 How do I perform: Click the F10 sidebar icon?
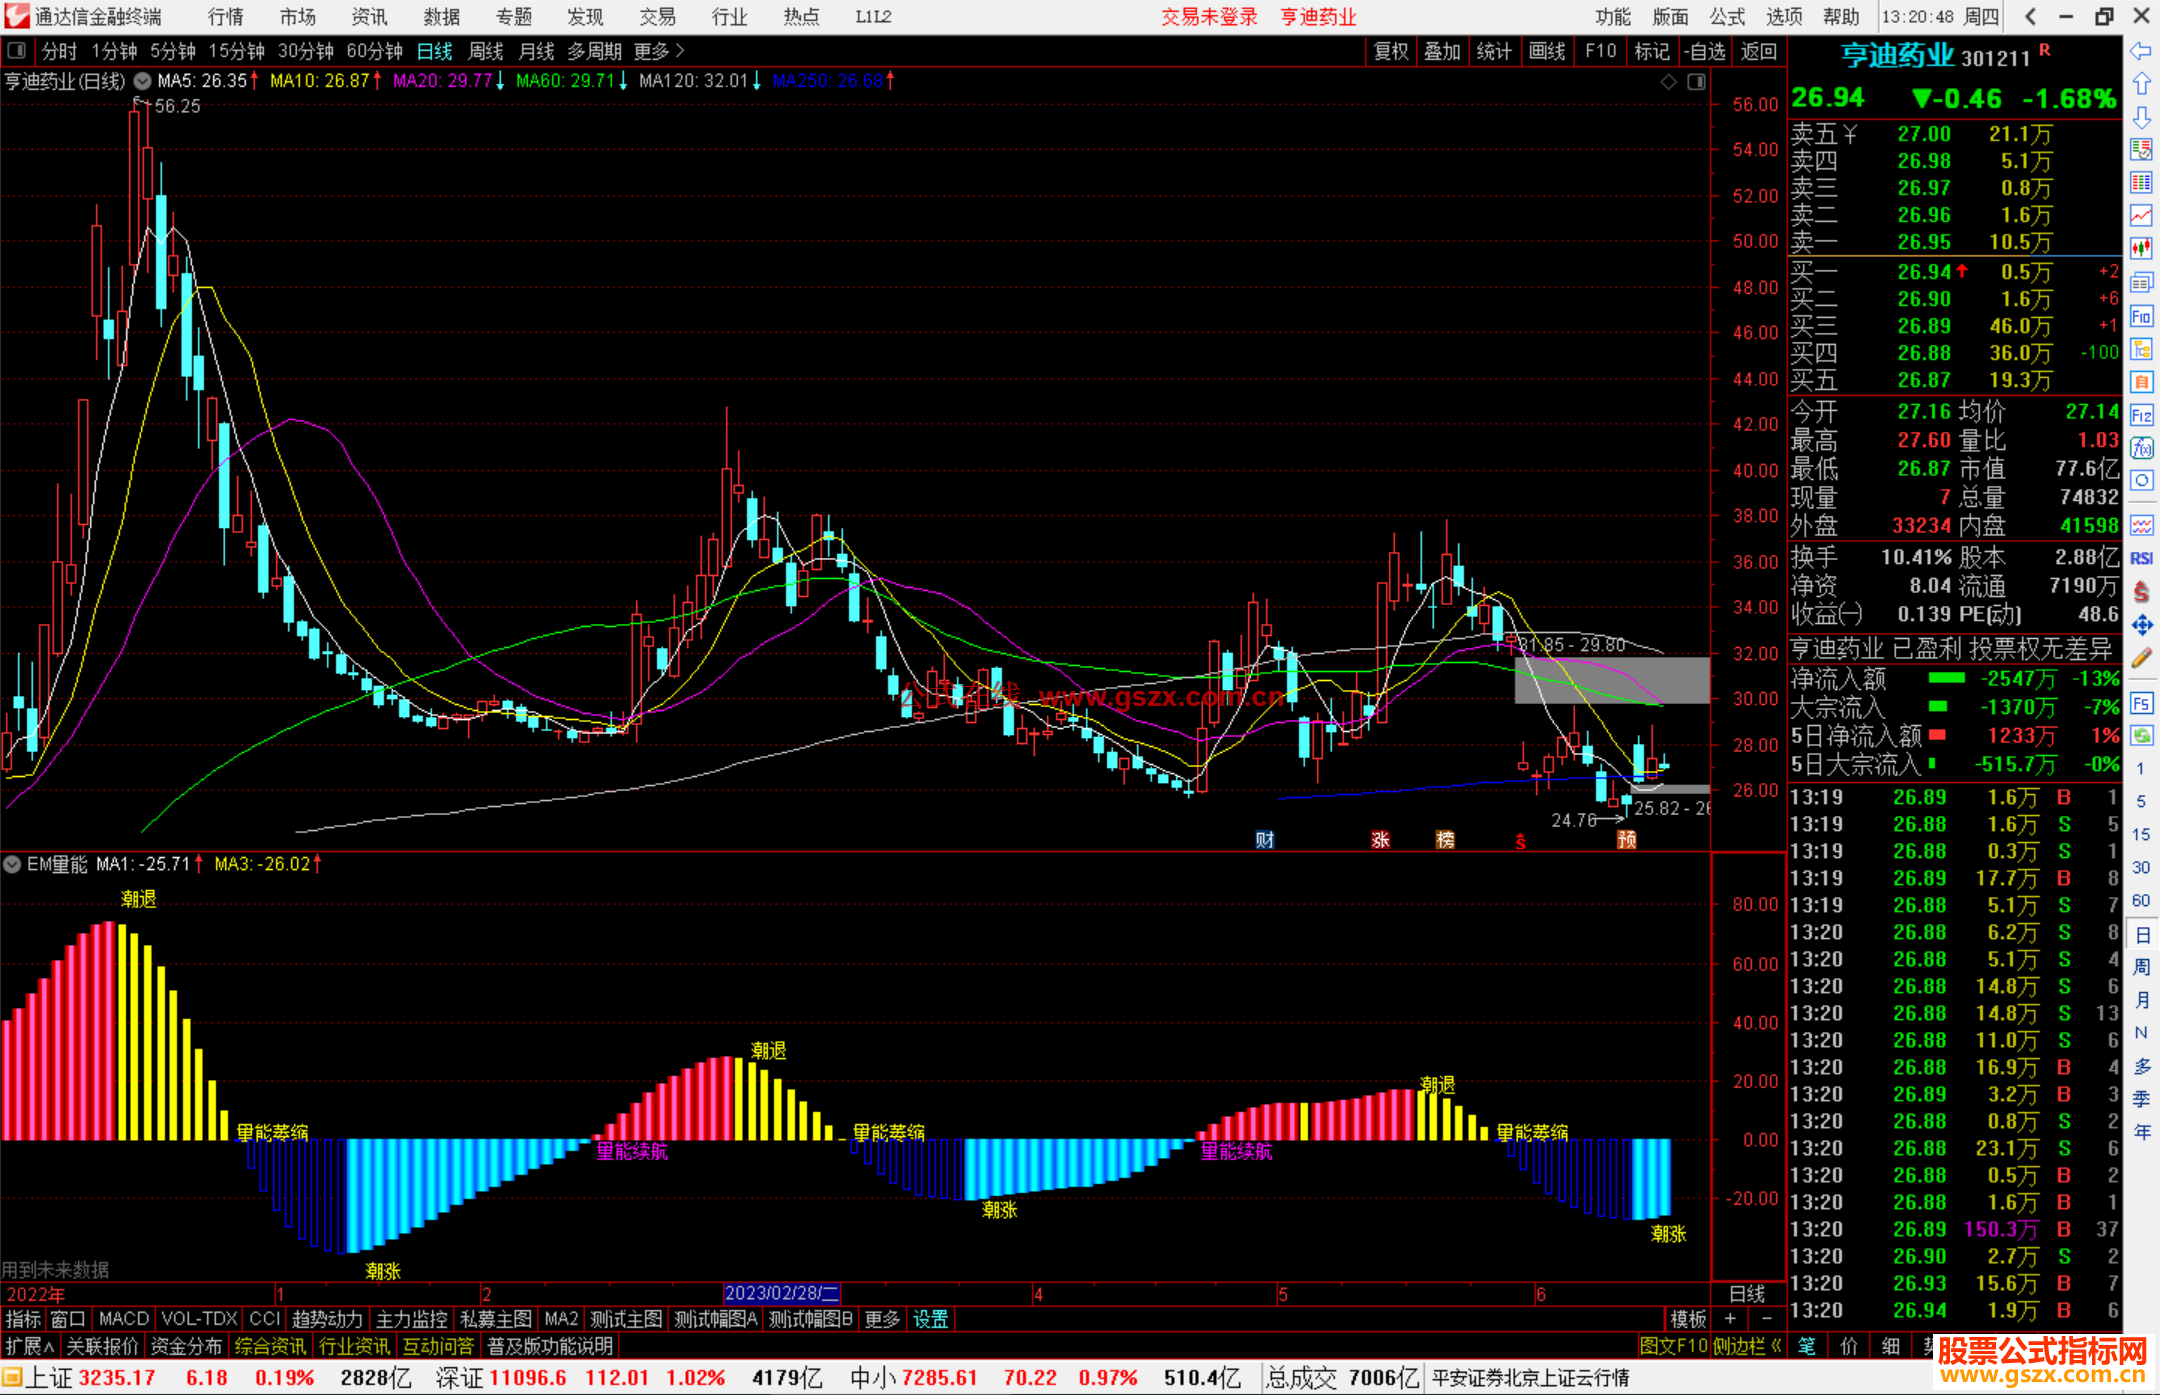2141,317
